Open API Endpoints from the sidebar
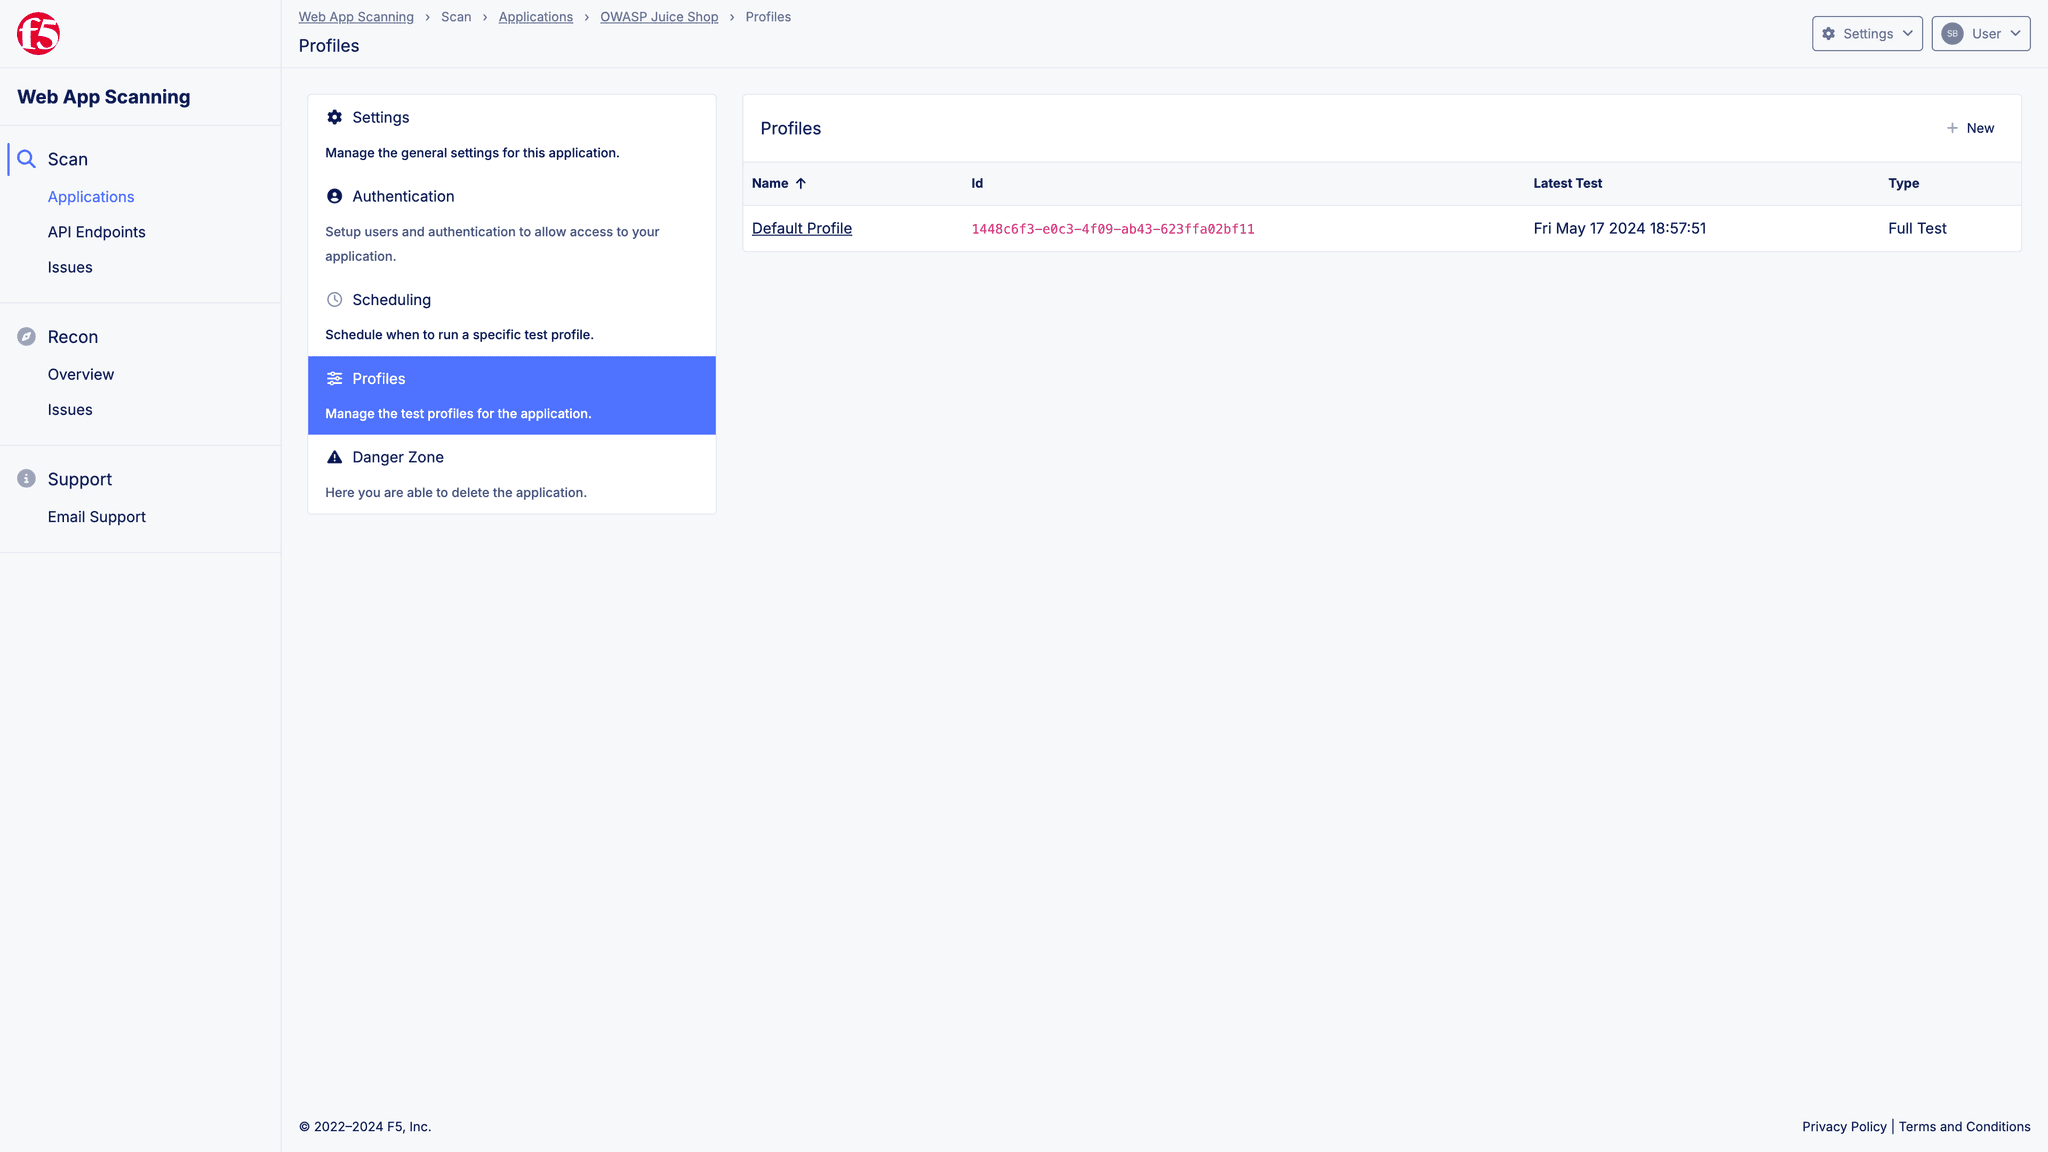This screenshot has width=2048, height=1152. click(96, 231)
